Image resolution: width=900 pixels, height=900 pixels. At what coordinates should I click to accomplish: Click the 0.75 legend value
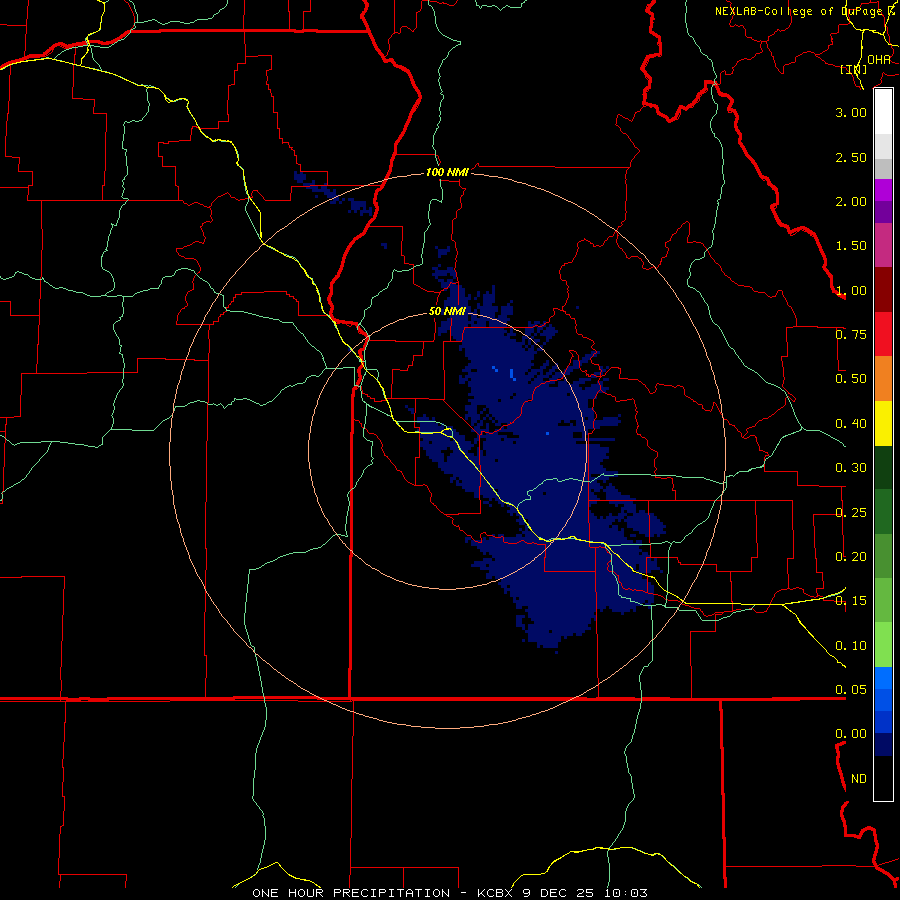[x=851, y=335]
